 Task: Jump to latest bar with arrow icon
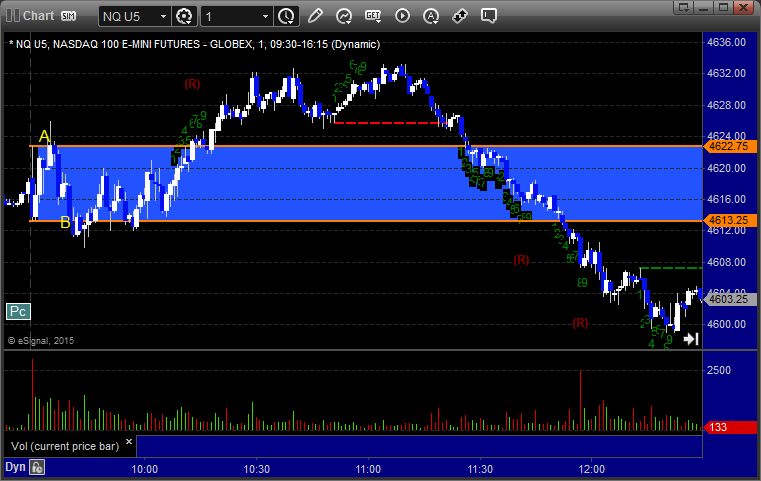pyautogui.click(x=691, y=339)
